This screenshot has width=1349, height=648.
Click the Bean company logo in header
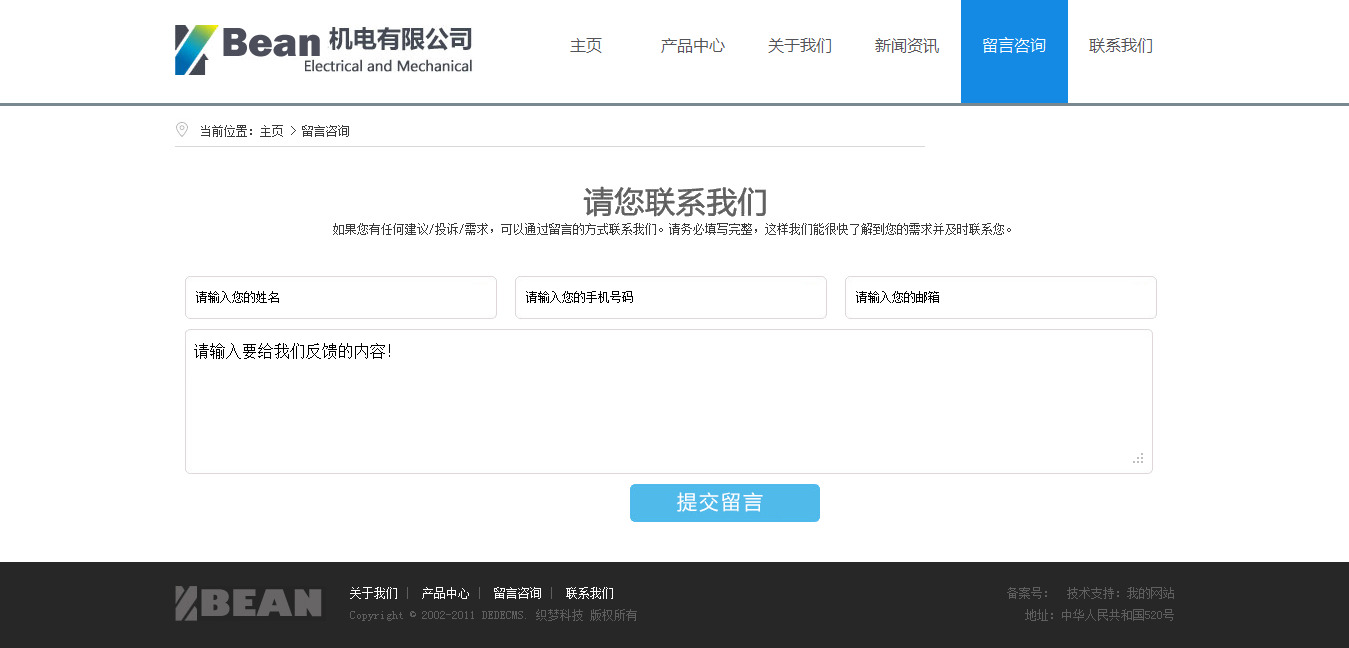323,50
